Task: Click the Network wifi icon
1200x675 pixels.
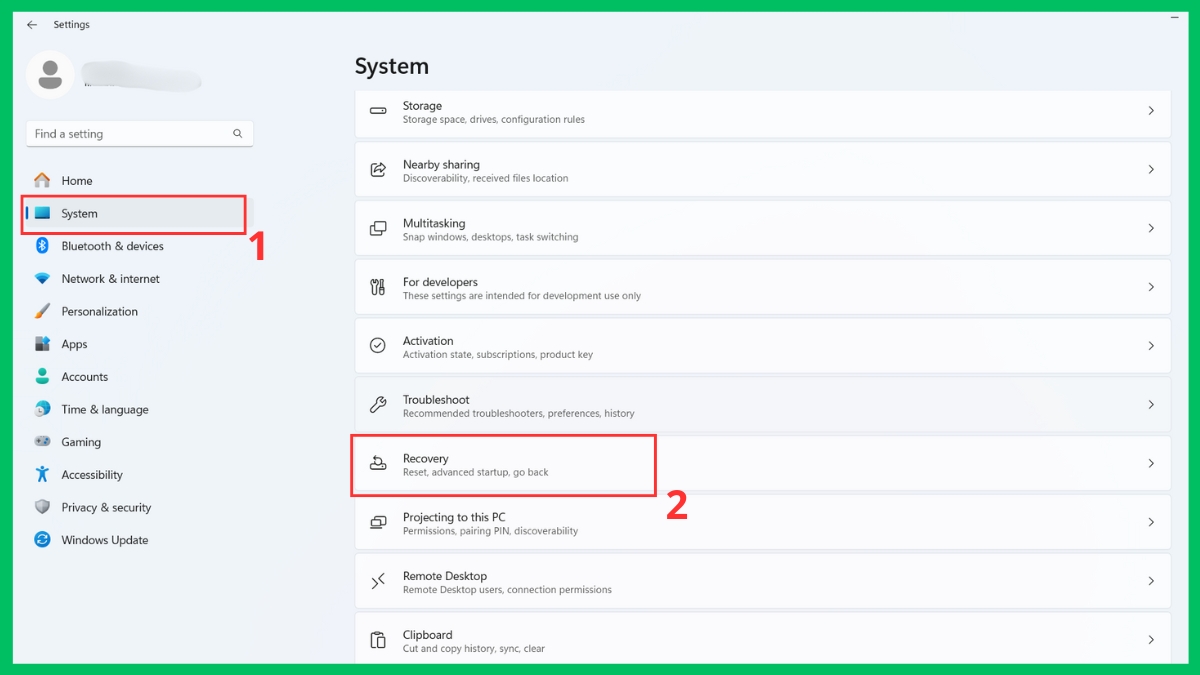Action: pos(42,279)
